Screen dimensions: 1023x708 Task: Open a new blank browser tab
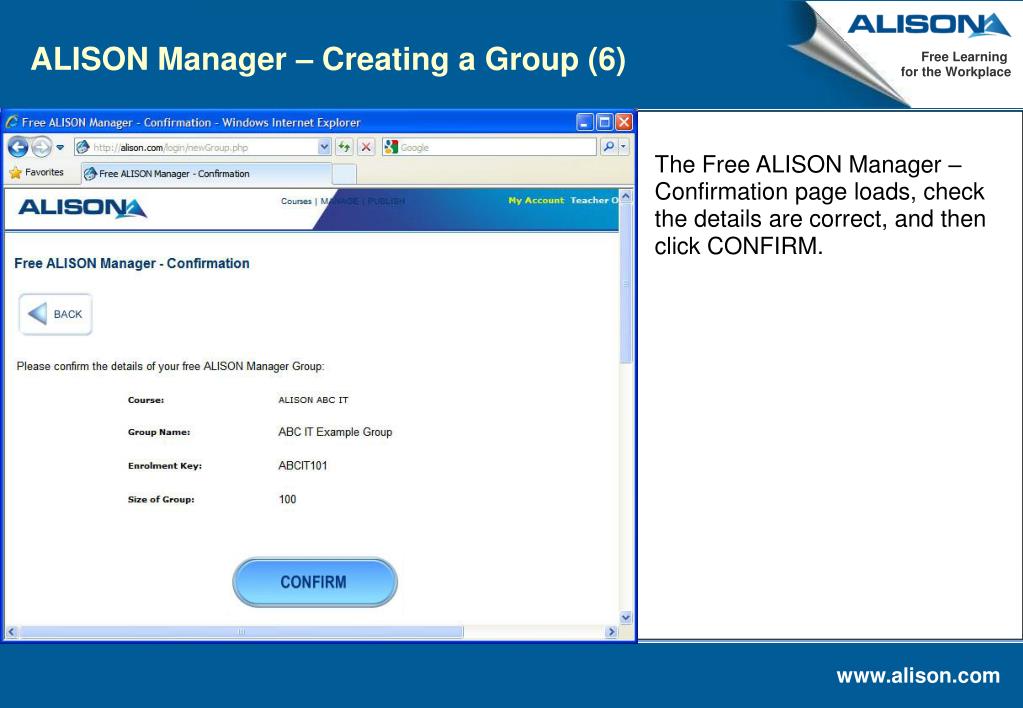[x=344, y=174]
